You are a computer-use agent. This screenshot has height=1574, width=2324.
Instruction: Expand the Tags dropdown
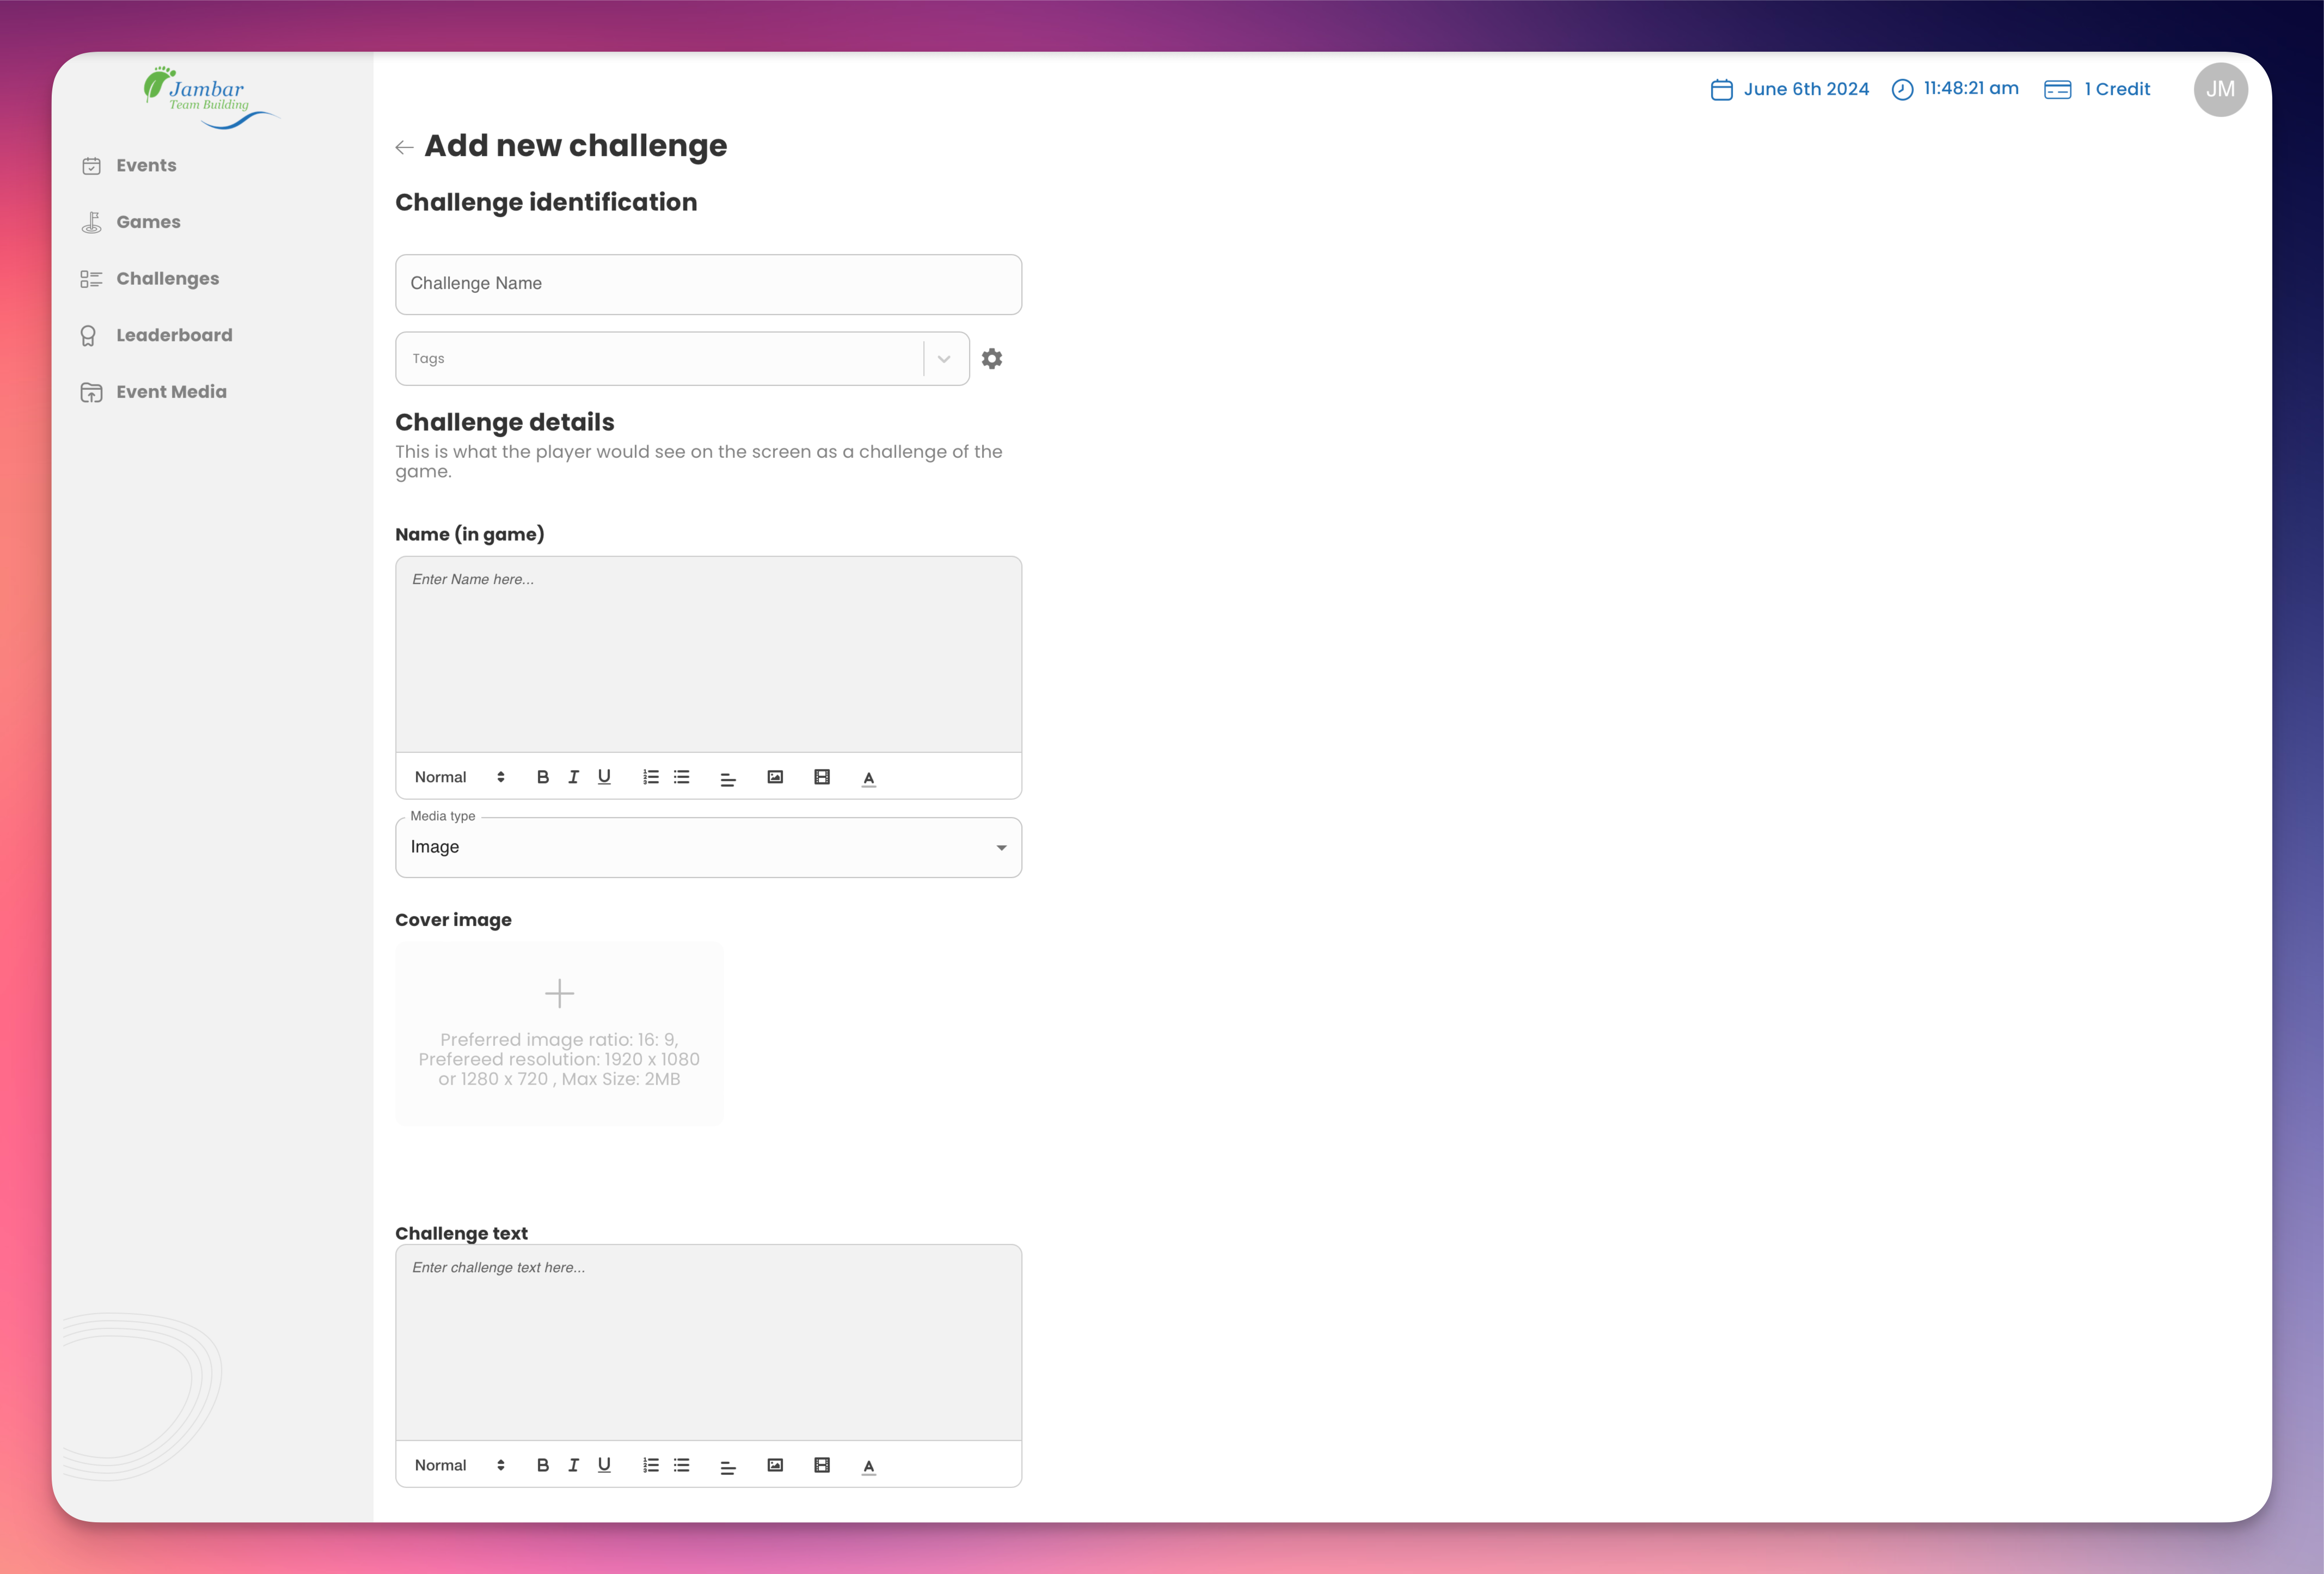click(x=943, y=359)
